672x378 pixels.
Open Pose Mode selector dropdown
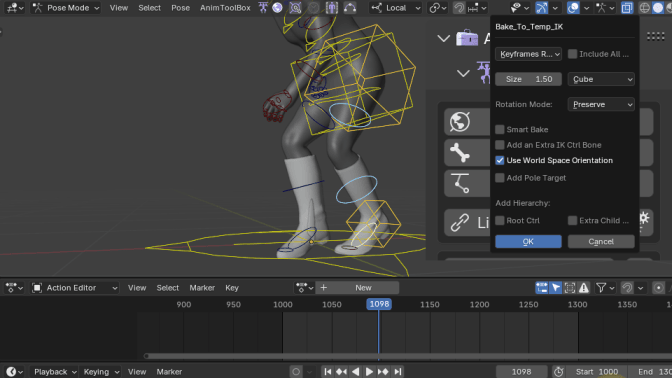tap(66, 8)
